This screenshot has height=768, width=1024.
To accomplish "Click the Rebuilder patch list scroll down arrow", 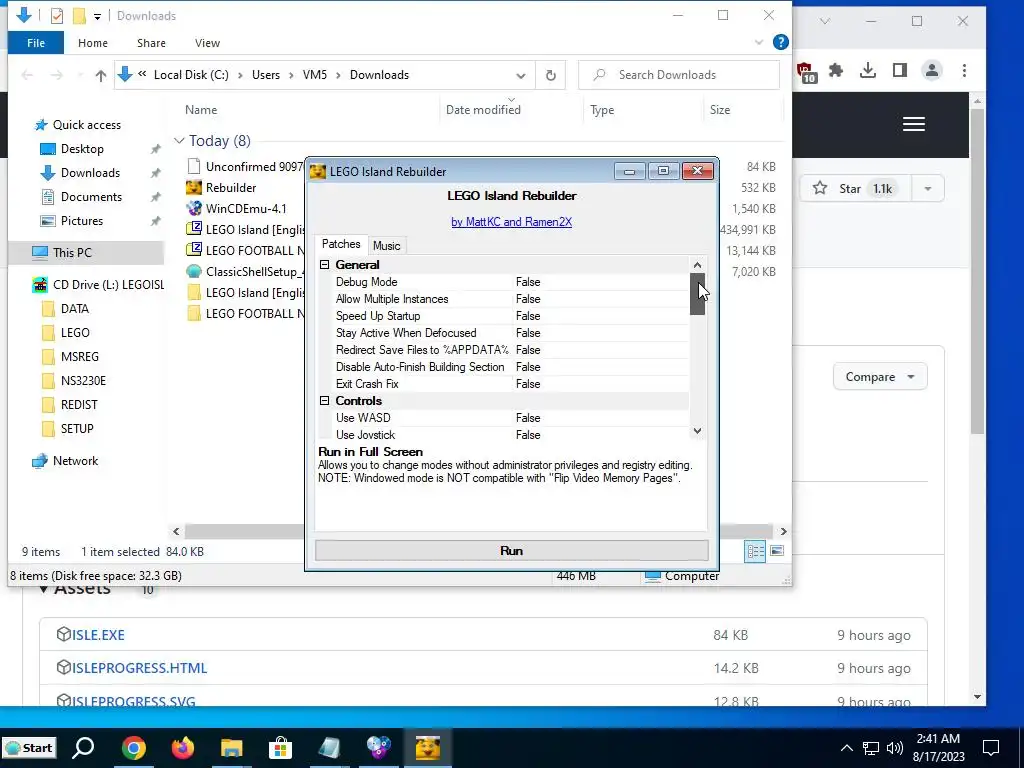I will [697, 430].
